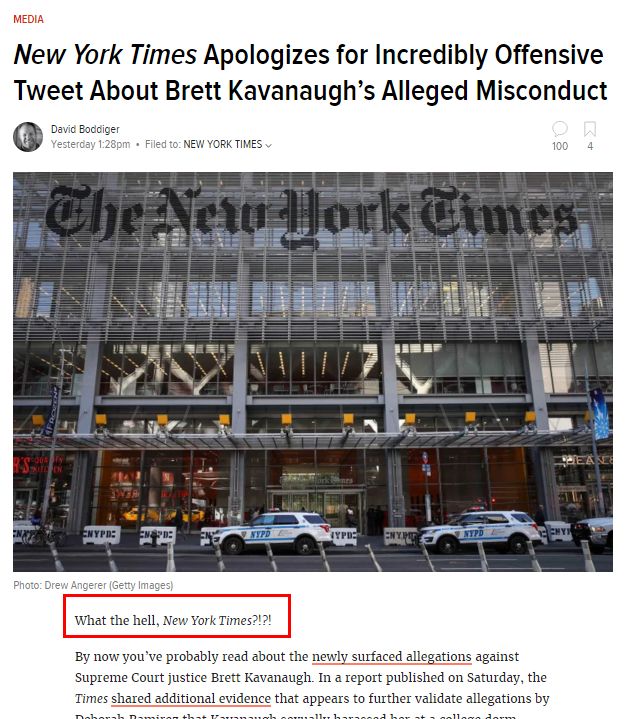The height and width of the screenshot is (719, 630).
Task: Click the bookmark count of 4
Action: tap(590, 146)
